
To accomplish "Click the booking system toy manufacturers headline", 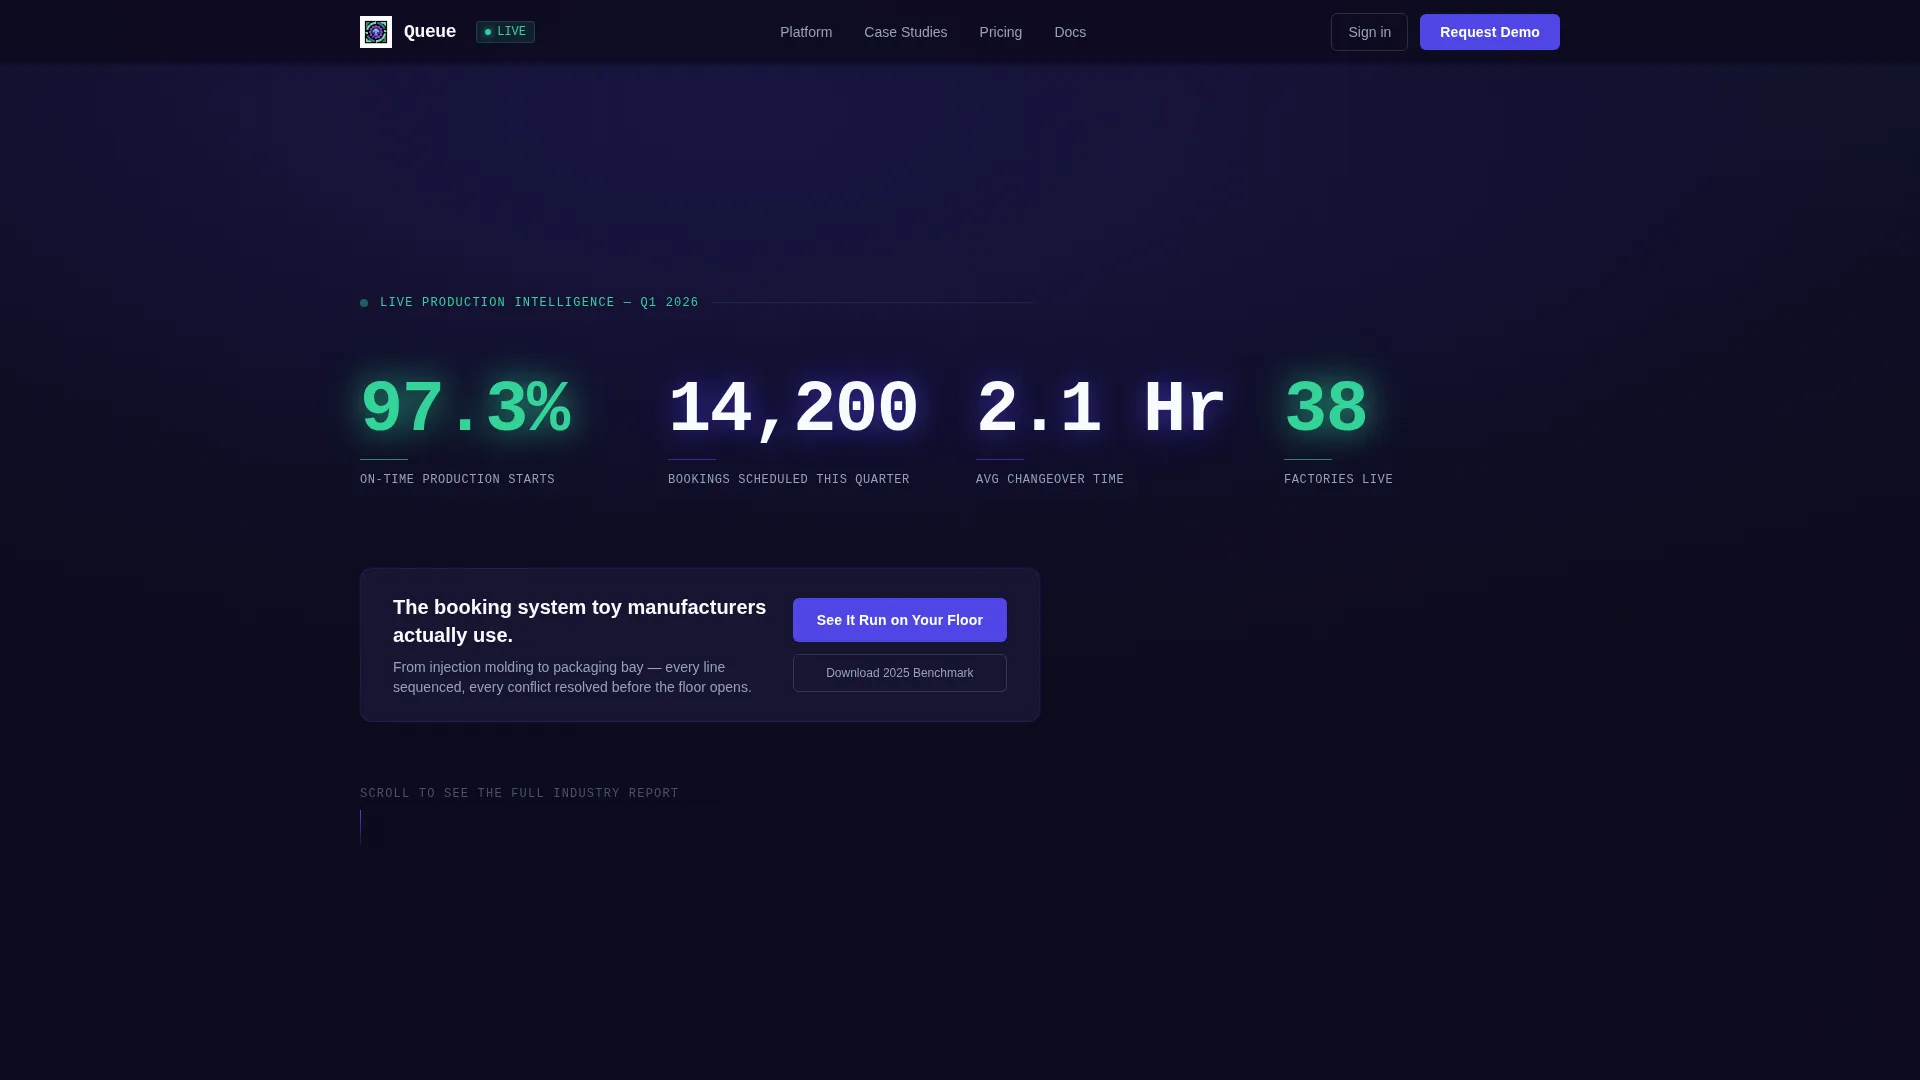I will (x=580, y=621).
